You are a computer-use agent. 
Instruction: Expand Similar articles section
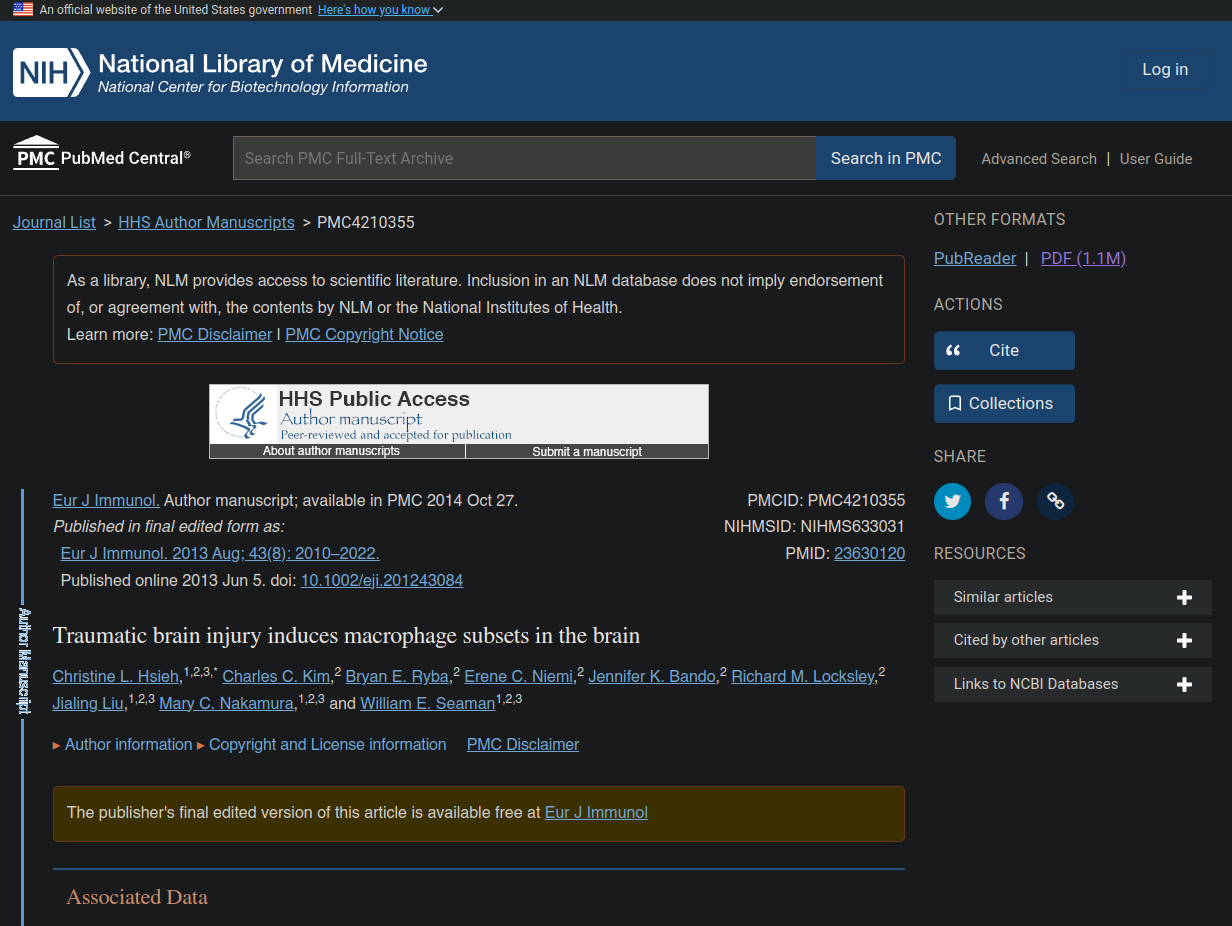[x=1073, y=597]
